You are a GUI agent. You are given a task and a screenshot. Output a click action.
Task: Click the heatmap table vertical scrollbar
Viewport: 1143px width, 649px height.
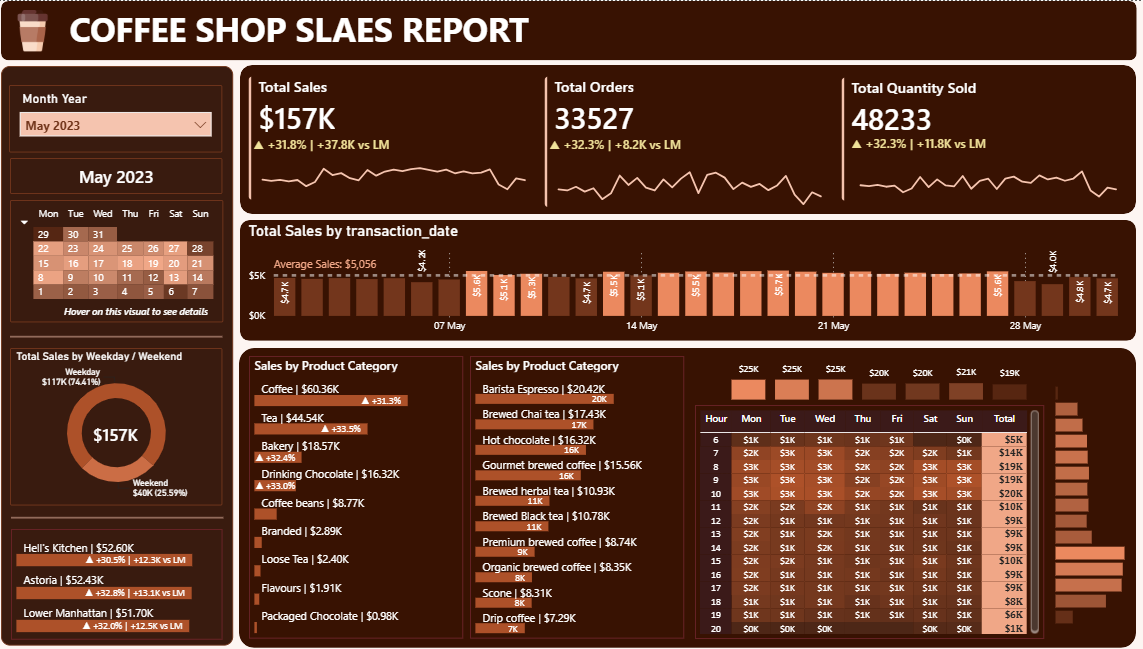pos(1034,521)
